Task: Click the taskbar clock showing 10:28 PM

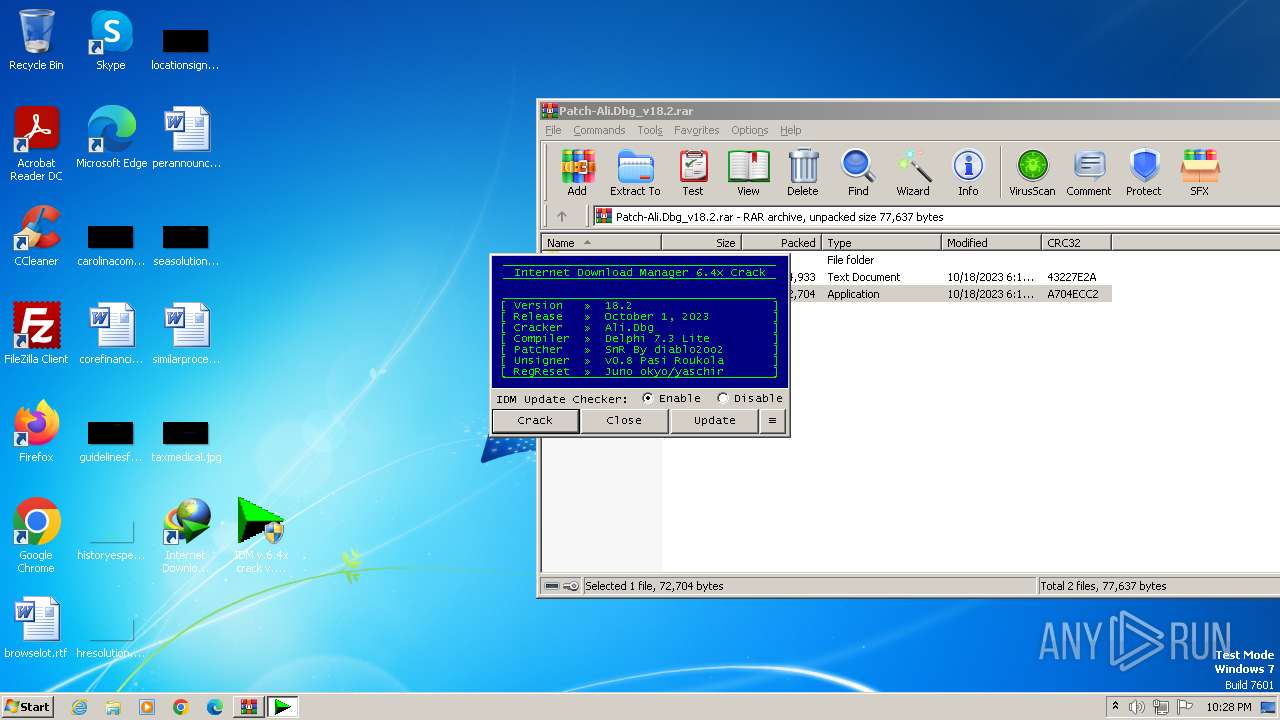Action: 1228,707
